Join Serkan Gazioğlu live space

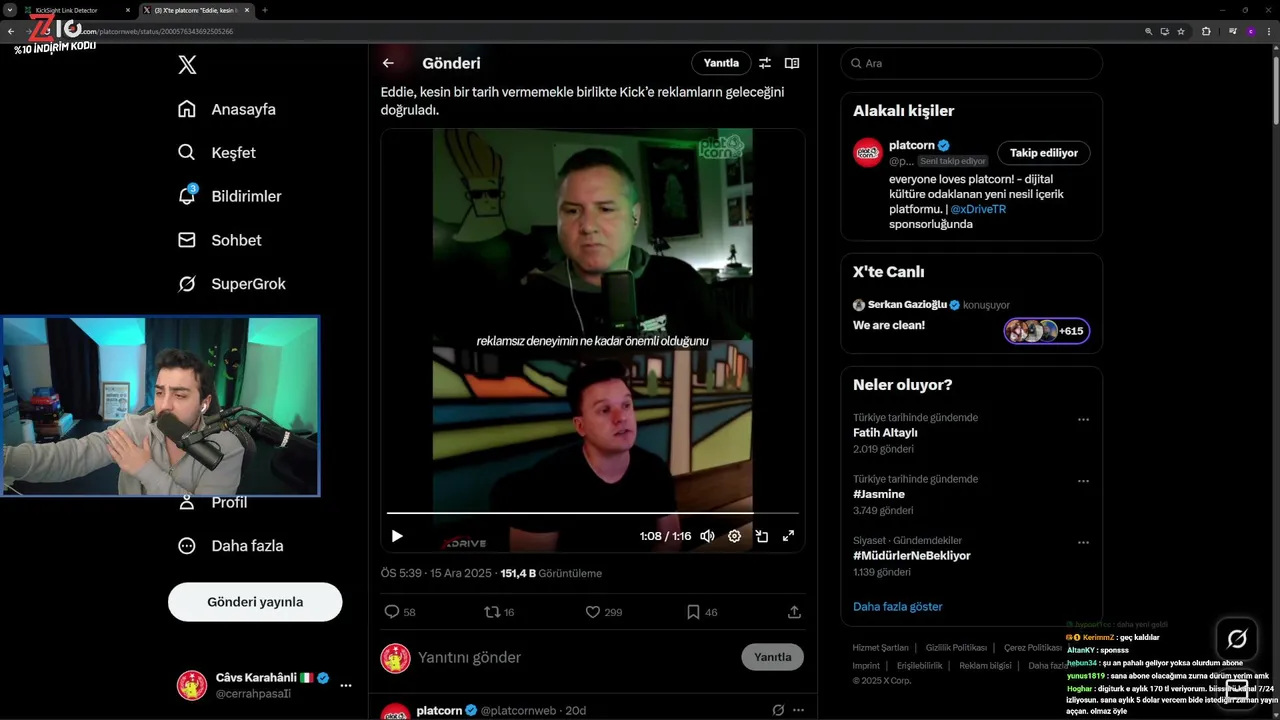pyautogui.click(x=971, y=316)
